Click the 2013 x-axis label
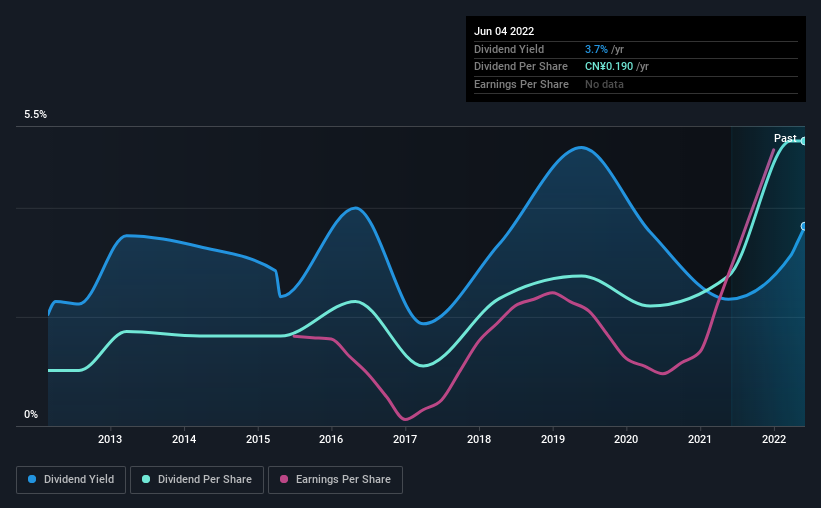Screen dimensions: 821x508 [110, 439]
